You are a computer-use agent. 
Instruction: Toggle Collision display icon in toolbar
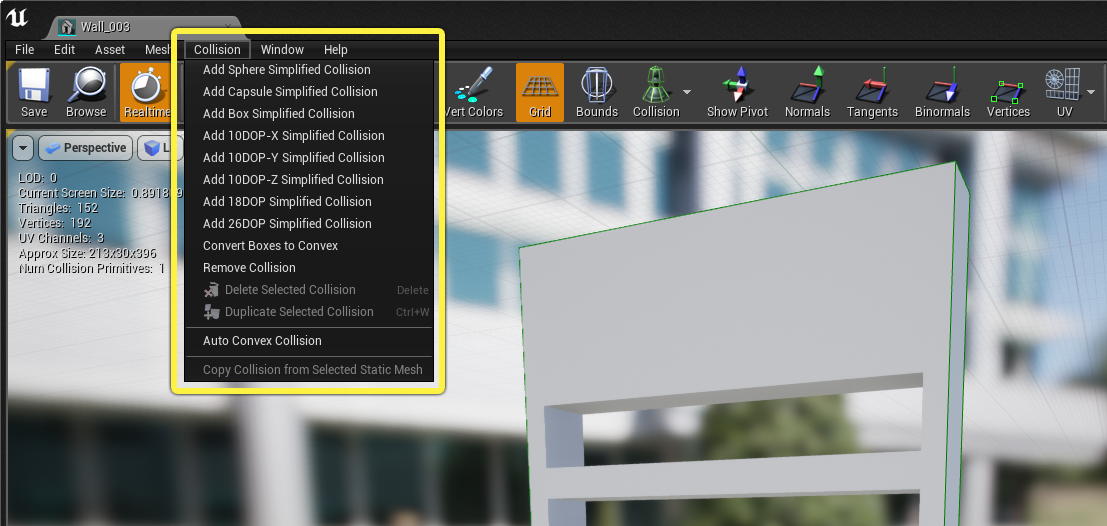click(655, 92)
